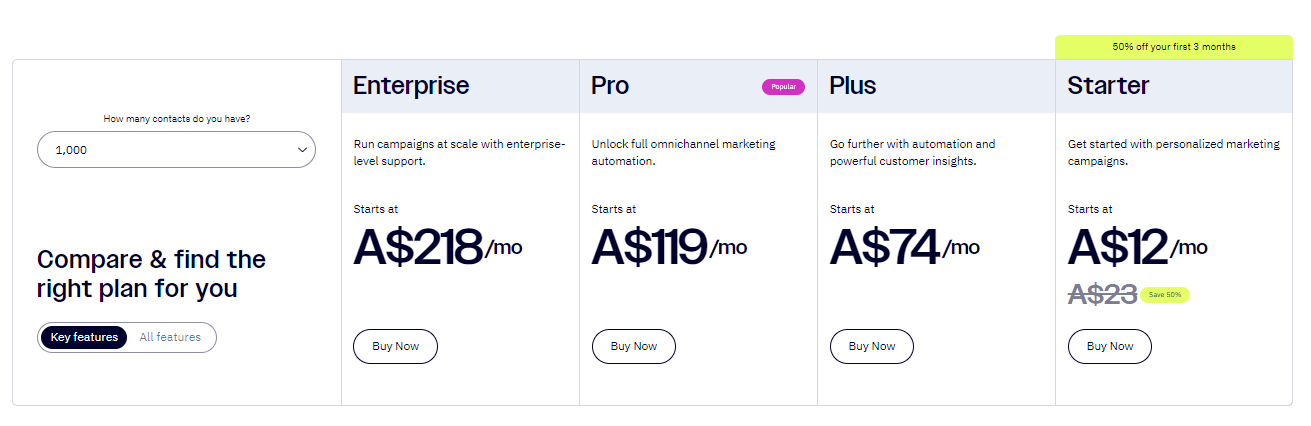Click the 50% off first 3 months banner

click(x=1173, y=47)
